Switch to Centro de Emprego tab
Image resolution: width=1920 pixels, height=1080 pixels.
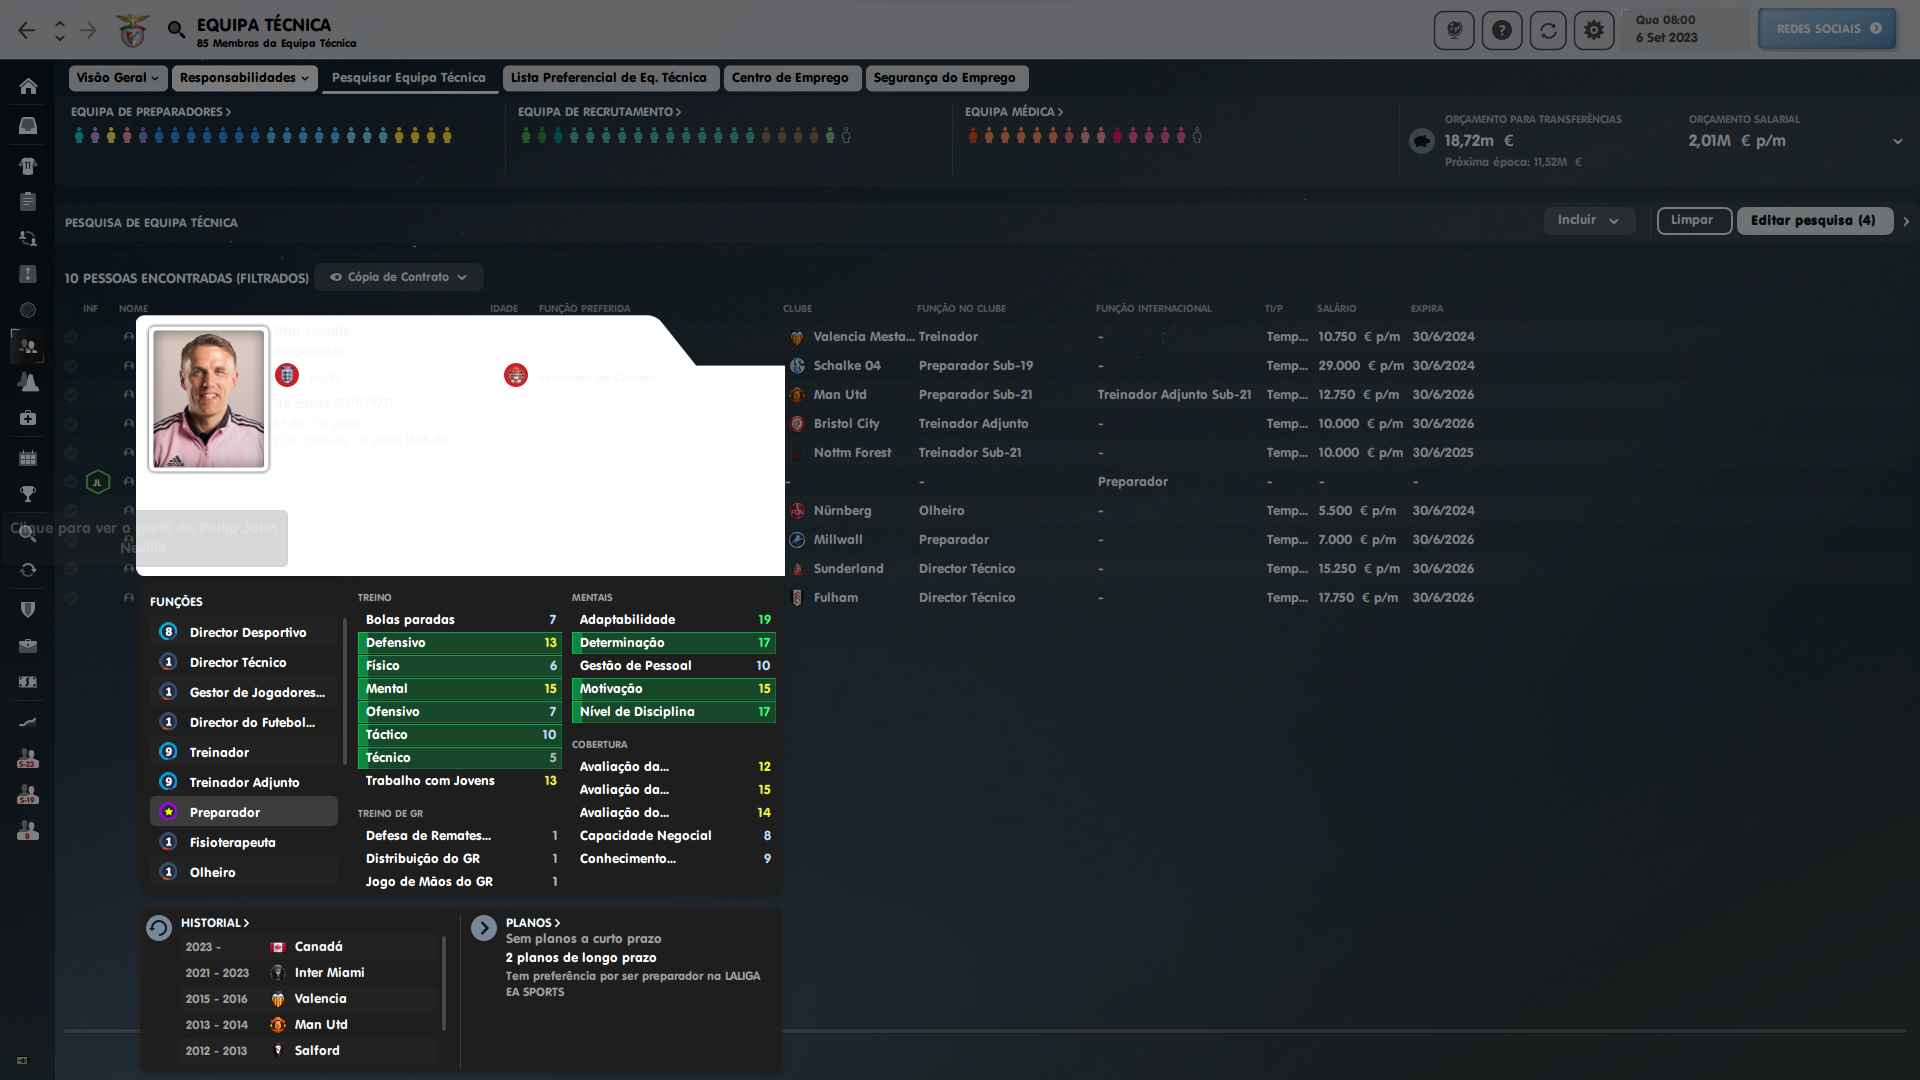(x=790, y=78)
